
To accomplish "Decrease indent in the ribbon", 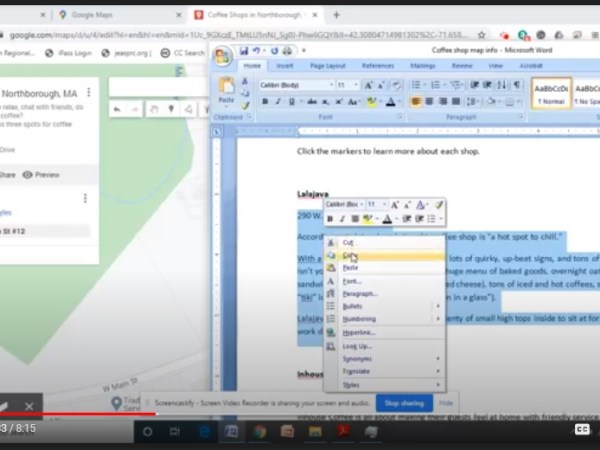I will pos(474,85).
